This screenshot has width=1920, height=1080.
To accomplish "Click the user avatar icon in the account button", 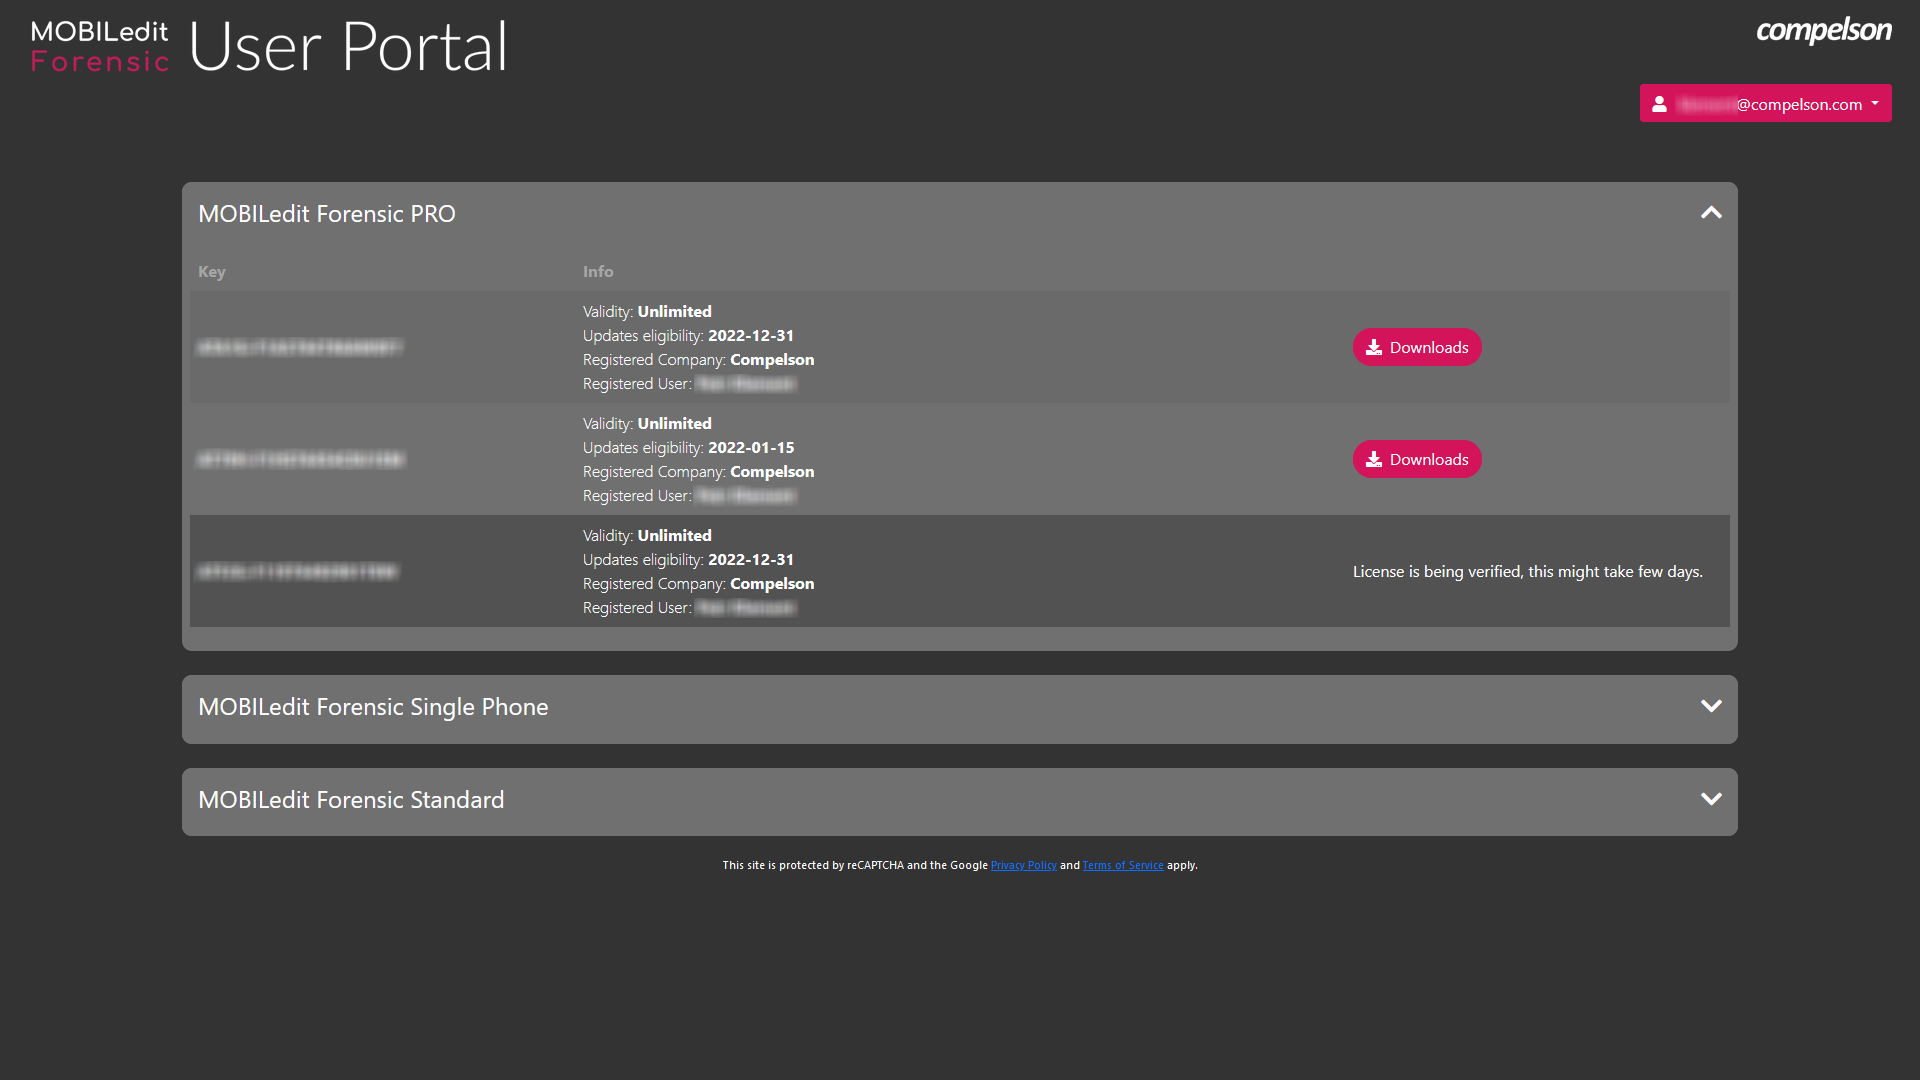I will point(1659,103).
